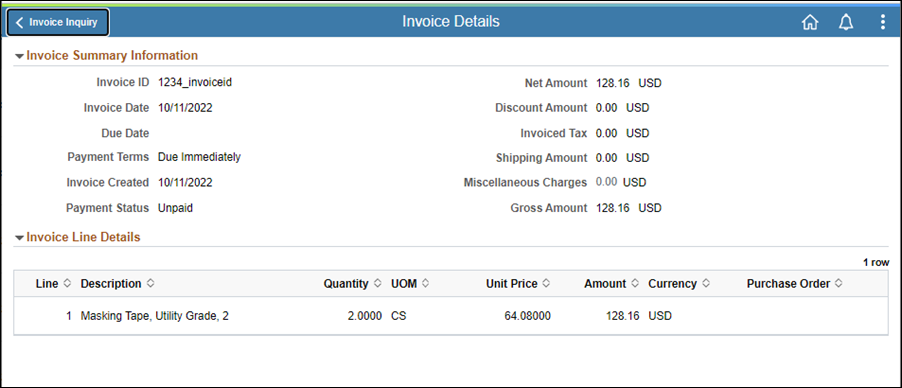Image resolution: width=902 pixels, height=388 pixels.
Task: Sort by Currency column sort icon
Action: (706, 283)
